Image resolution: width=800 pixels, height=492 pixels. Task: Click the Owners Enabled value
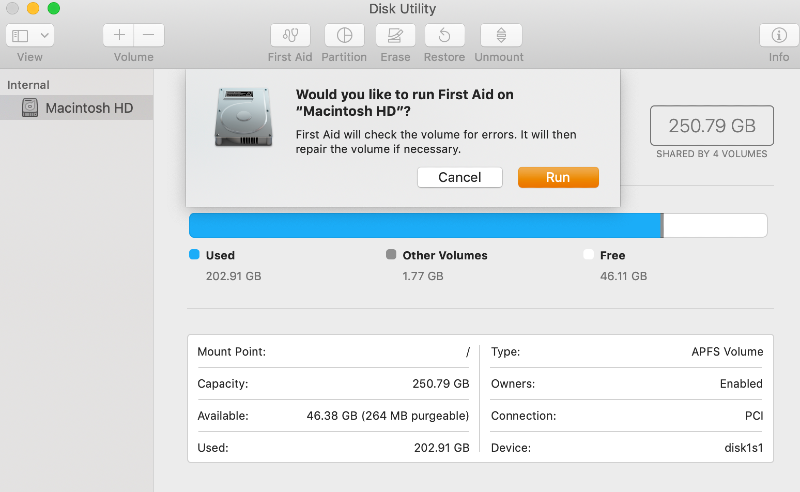pyautogui.click(x=741, y=384)
